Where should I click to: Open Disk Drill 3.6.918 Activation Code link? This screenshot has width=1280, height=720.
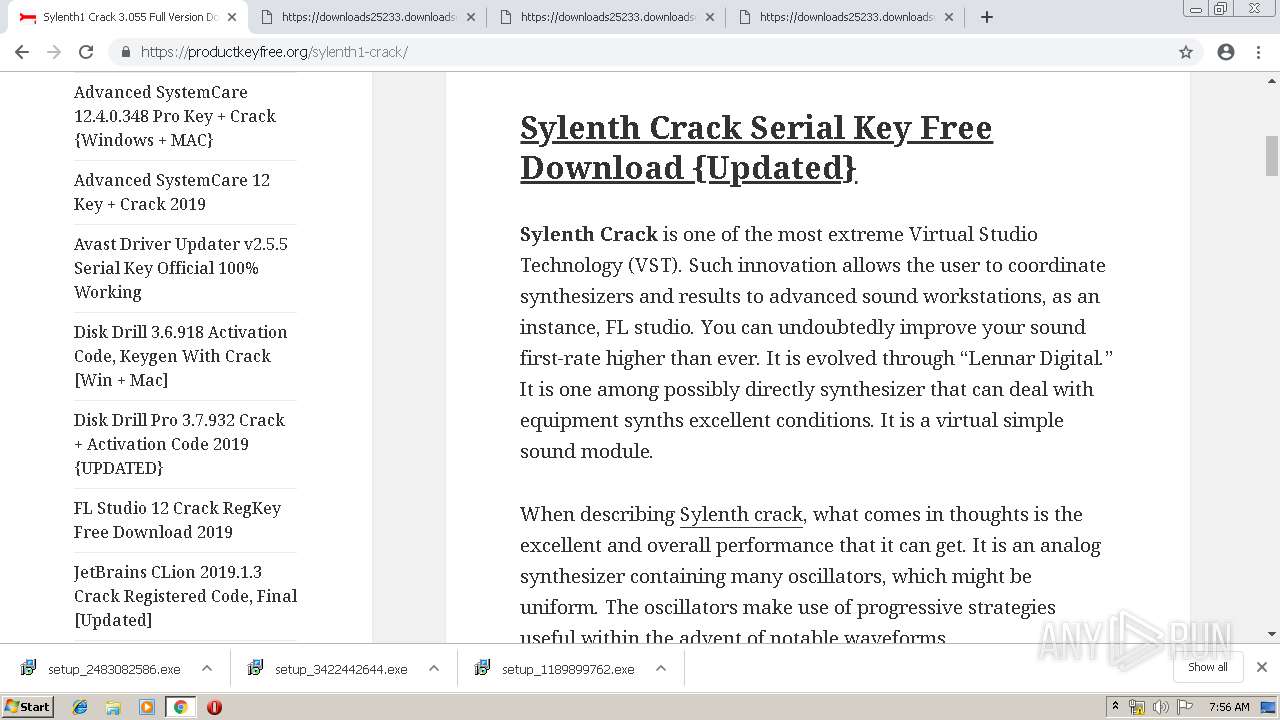click(x=181, y=356)
